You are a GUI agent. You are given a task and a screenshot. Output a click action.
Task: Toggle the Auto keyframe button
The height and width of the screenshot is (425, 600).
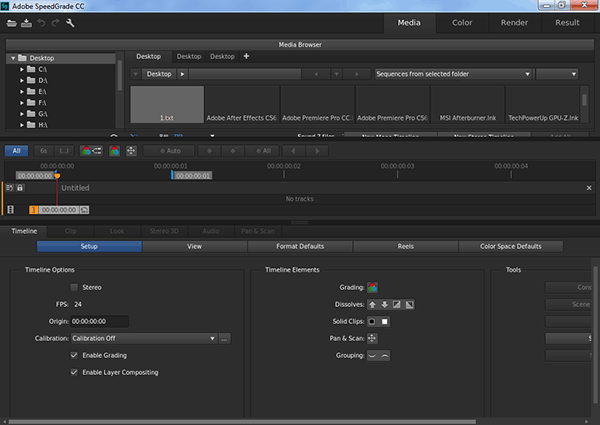click(170, 151)
